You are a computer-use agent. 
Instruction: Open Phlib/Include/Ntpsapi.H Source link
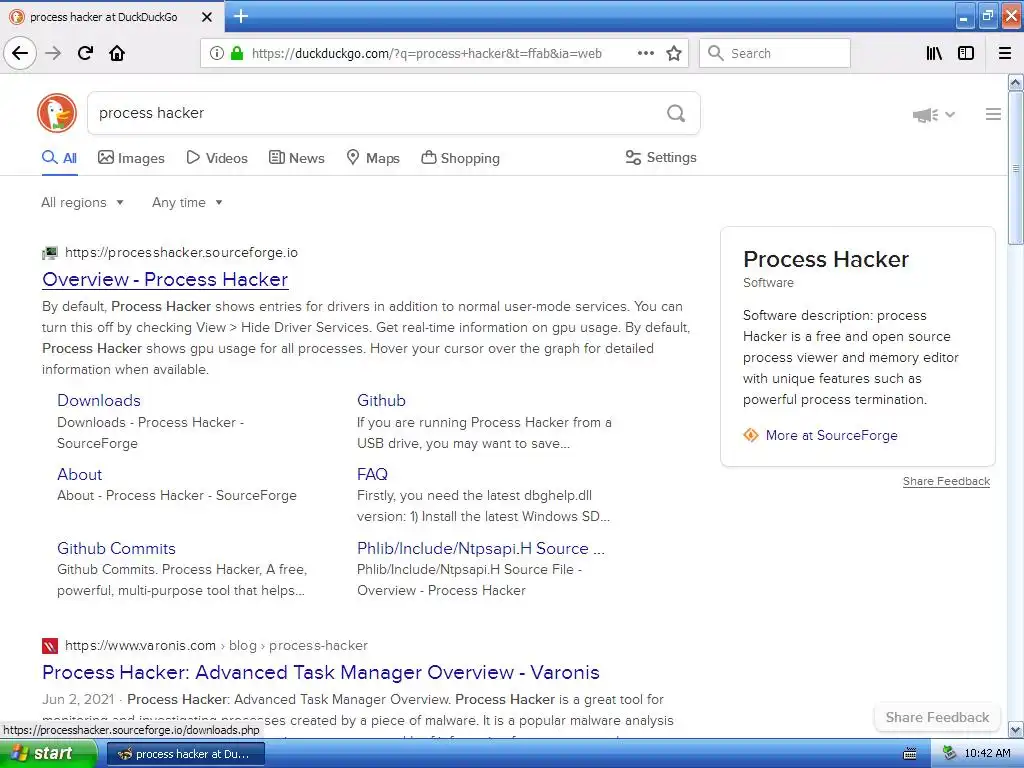click(x=481, y=549)
